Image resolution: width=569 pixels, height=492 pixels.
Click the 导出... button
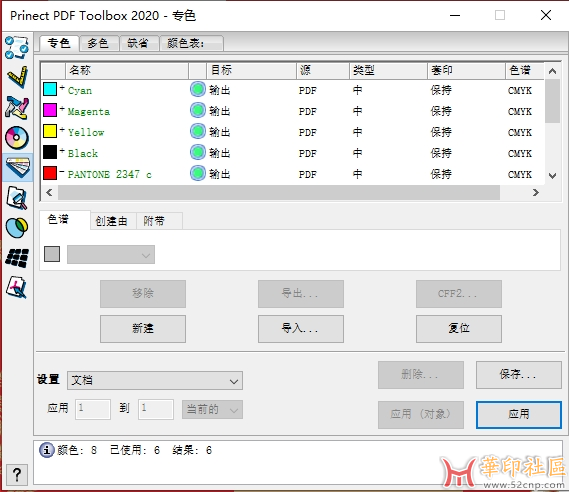pyautogui.click(x=301, y=294)
